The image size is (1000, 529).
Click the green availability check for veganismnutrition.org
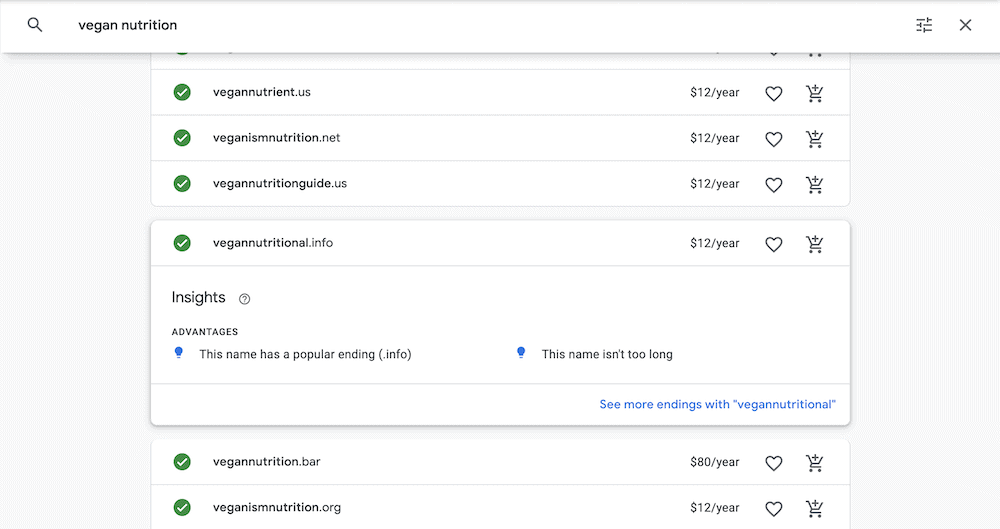182,507
